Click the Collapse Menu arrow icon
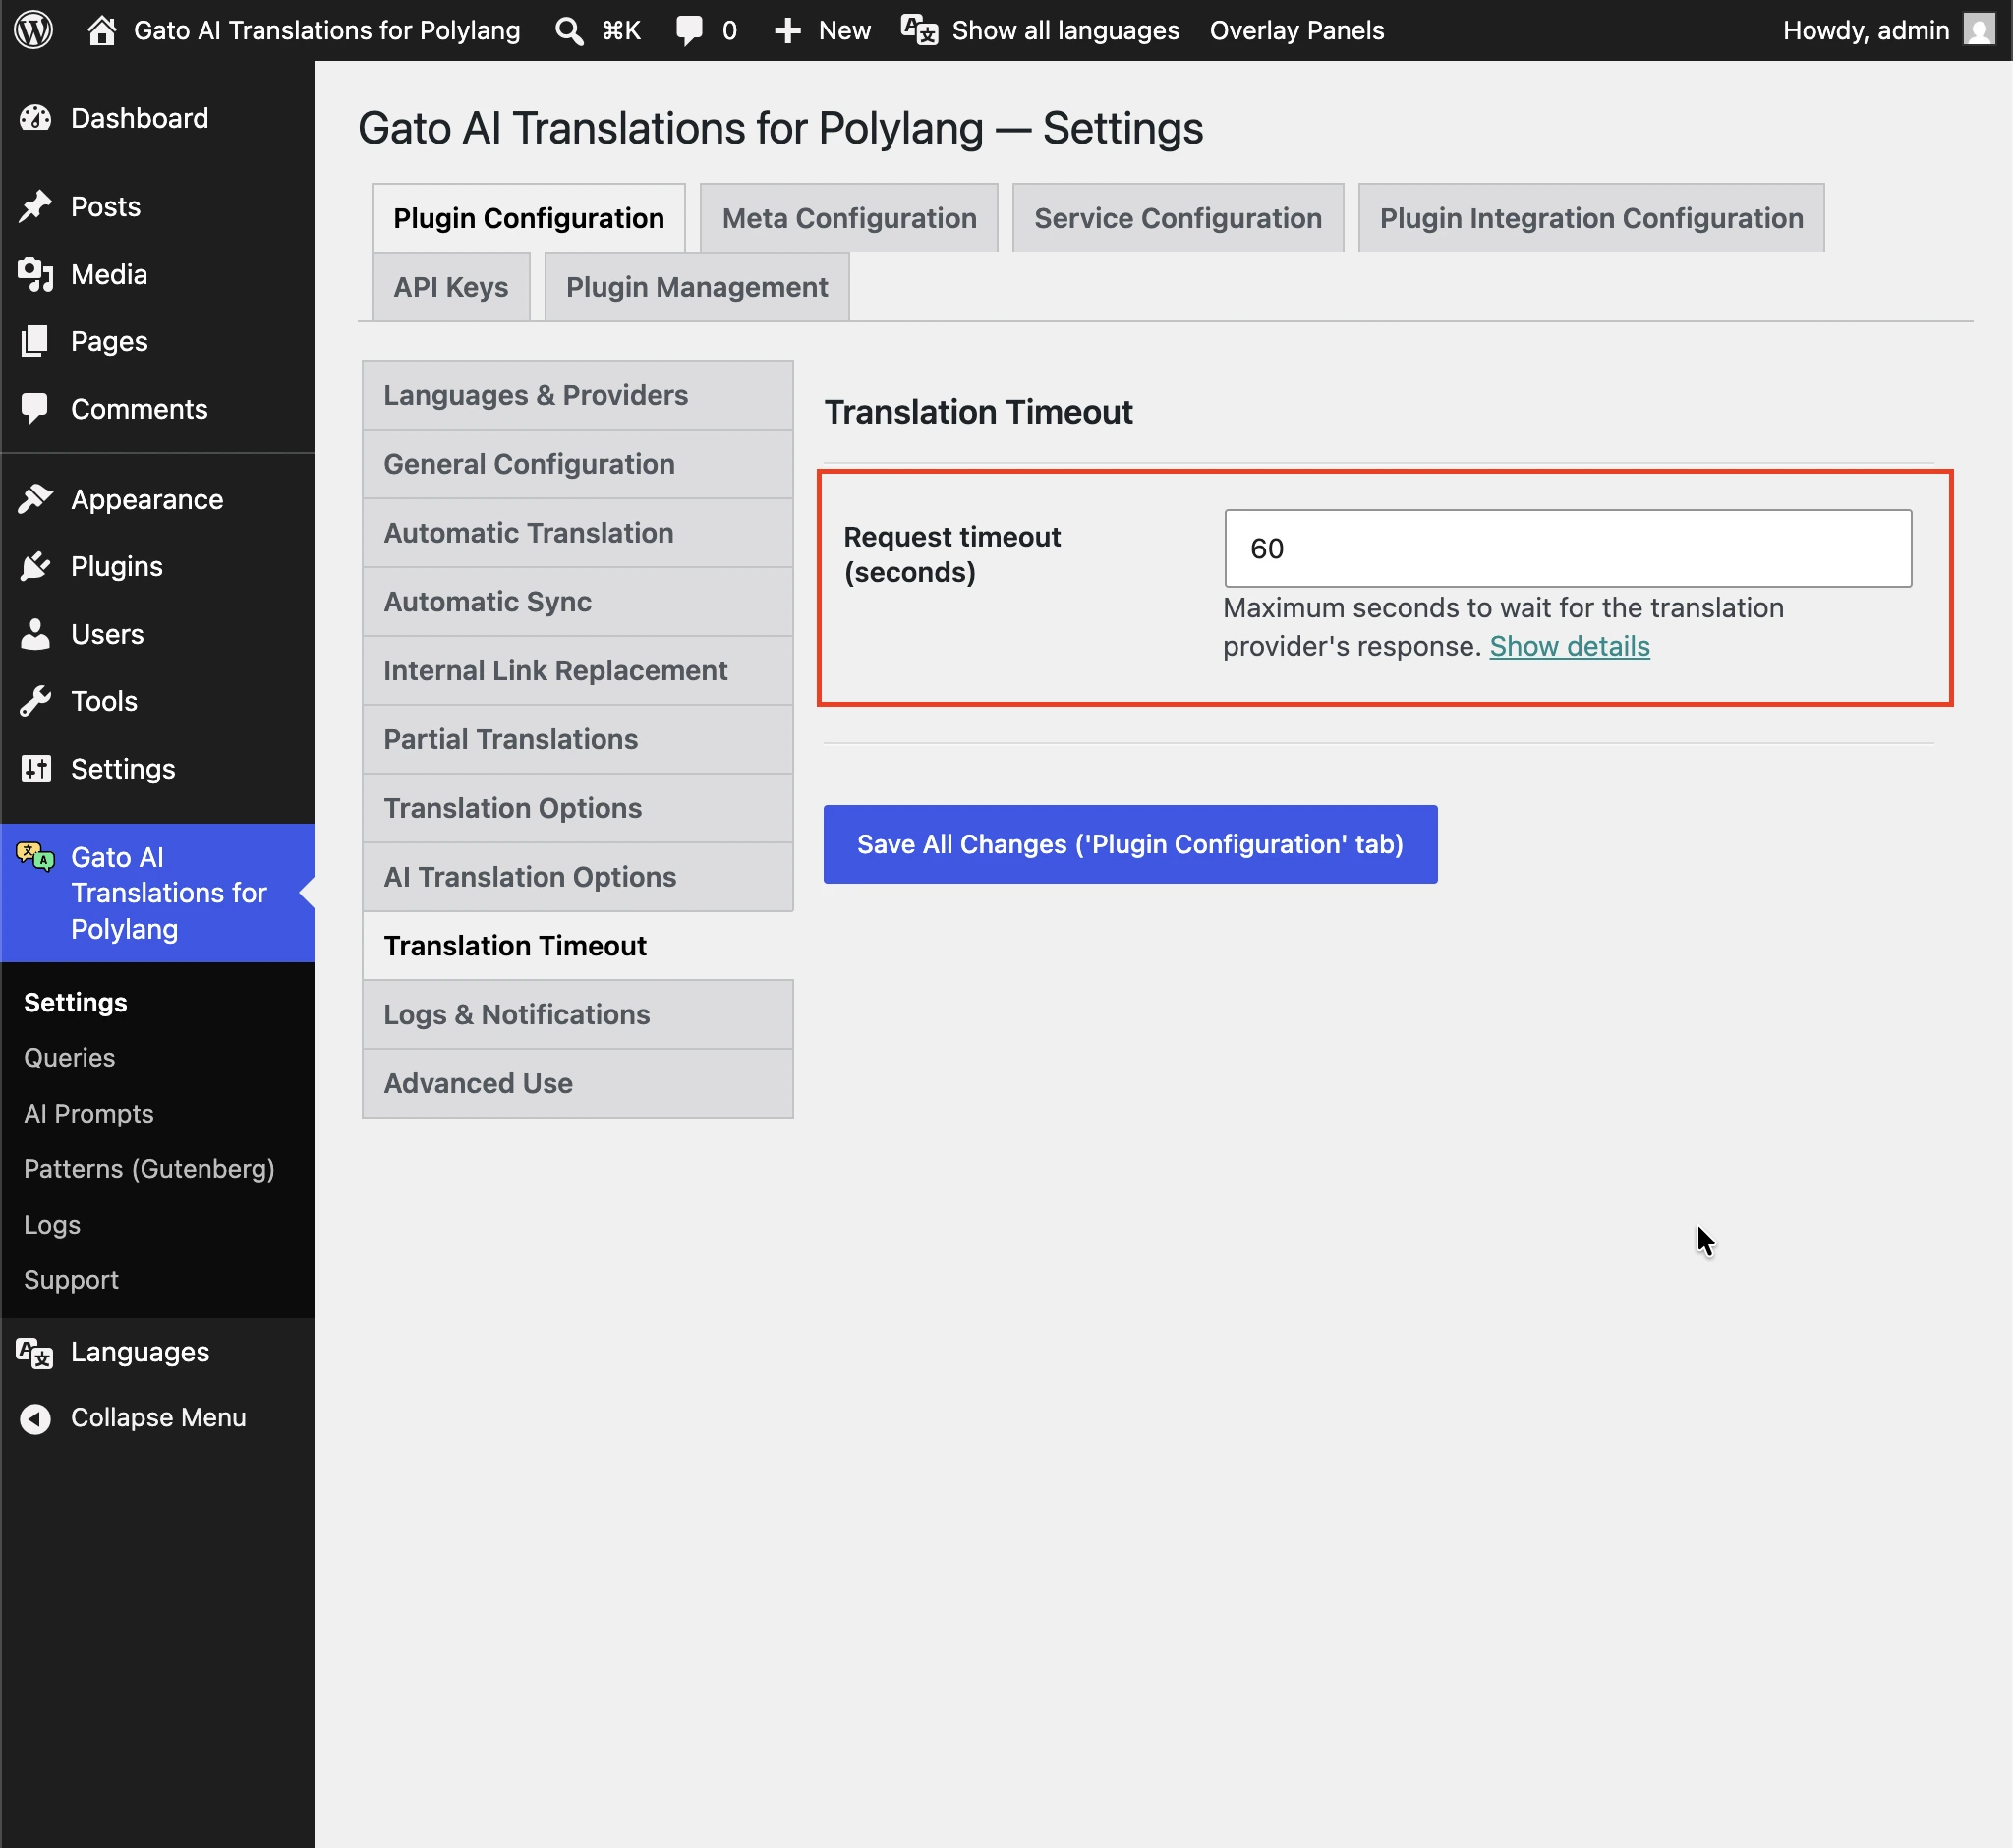 click(x=36, y=1418)
